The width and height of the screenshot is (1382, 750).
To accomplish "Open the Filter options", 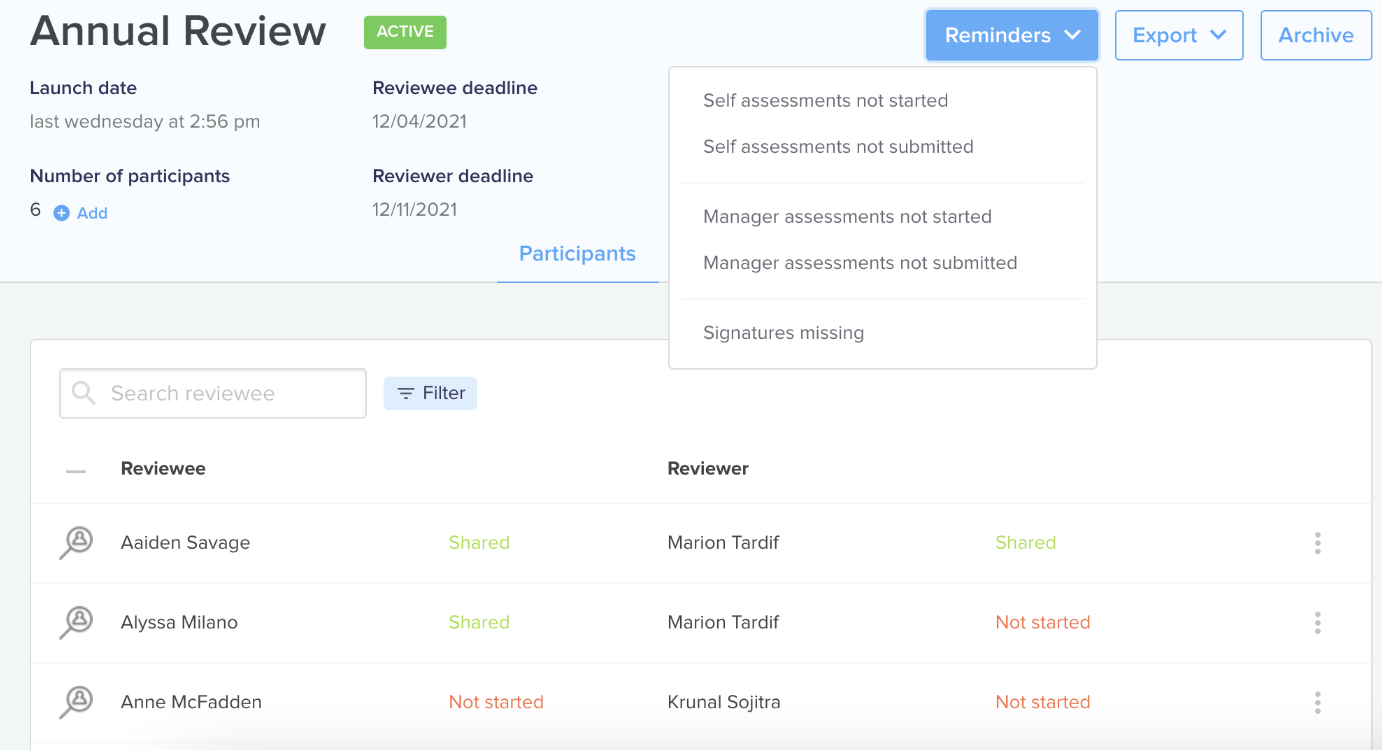I will [x=430, y=393].
